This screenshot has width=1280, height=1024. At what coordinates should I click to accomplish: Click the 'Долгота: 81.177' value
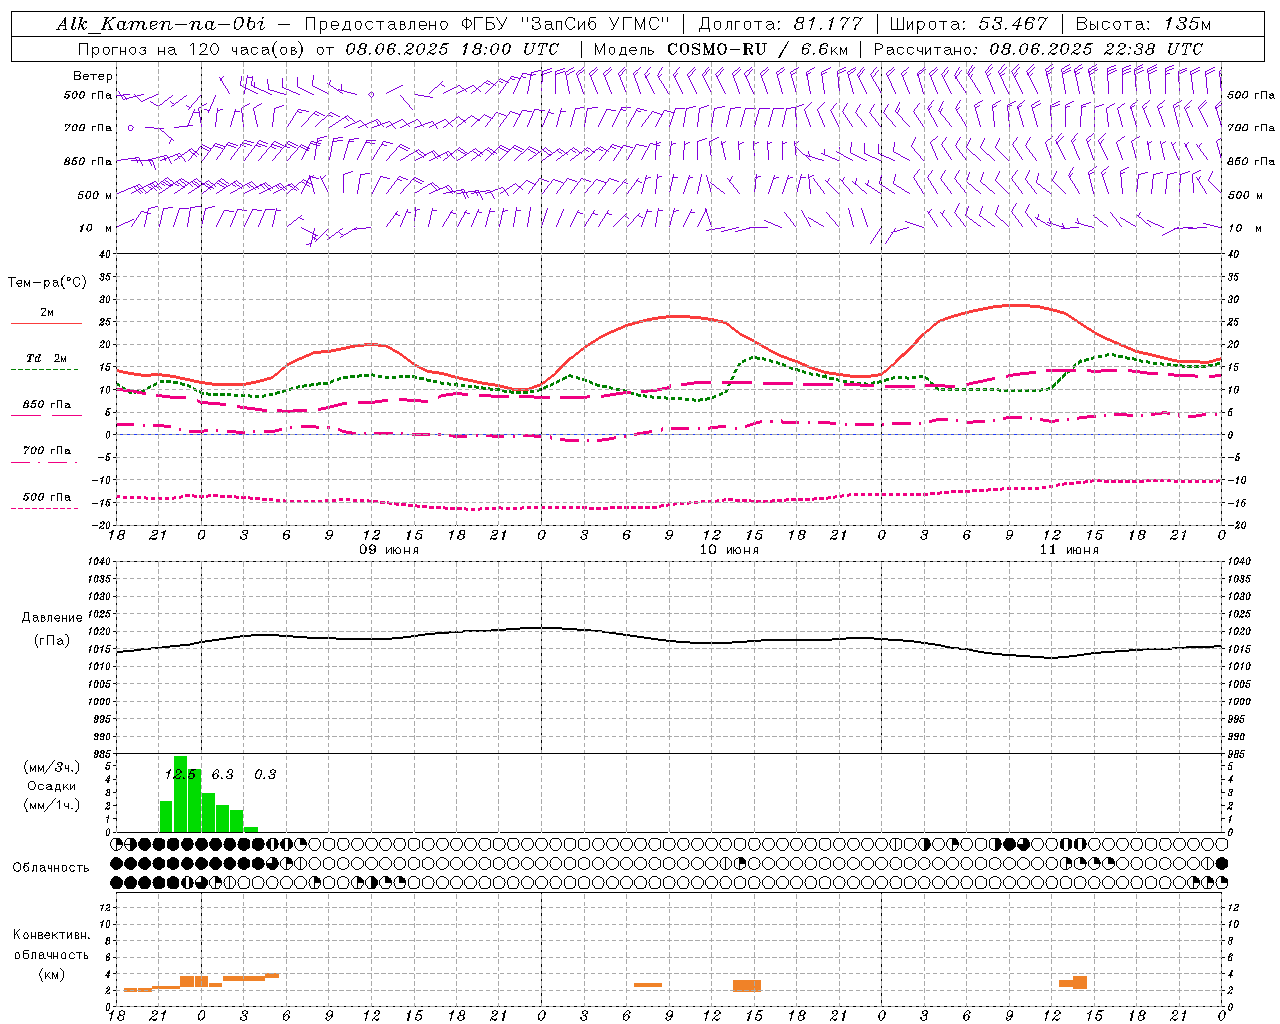[x=780, y=24]
